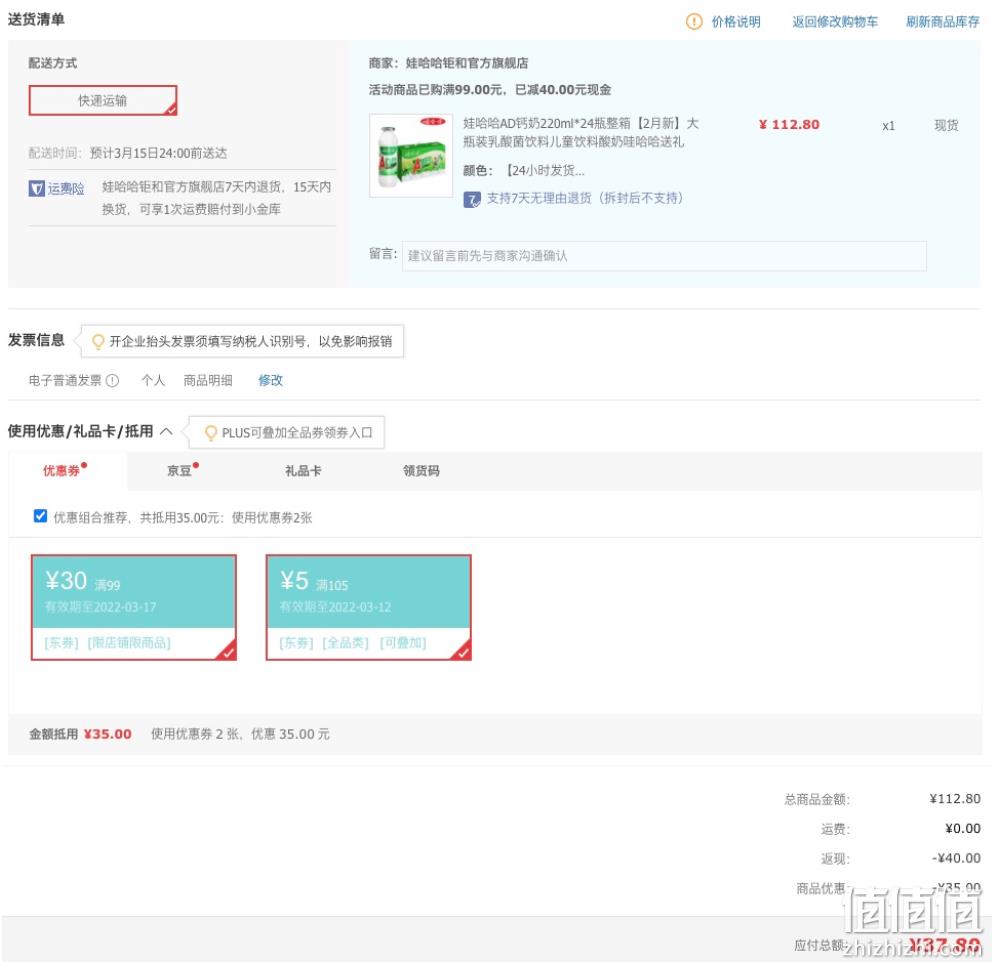Open the 京豆 tab

tap(180, 471)
